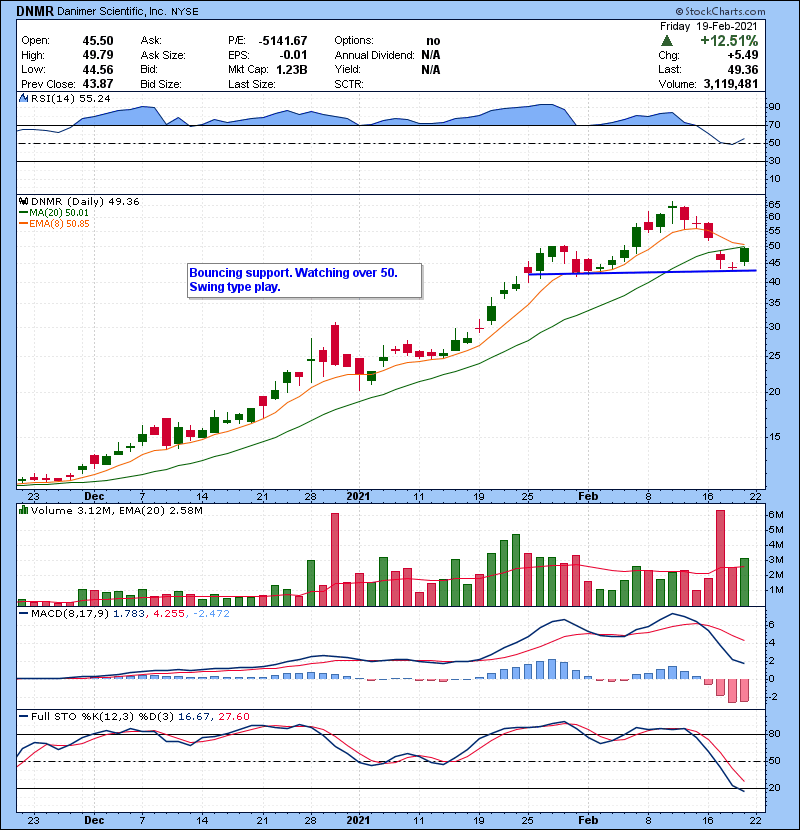Click the SCTR label

[x=349, y=84]
